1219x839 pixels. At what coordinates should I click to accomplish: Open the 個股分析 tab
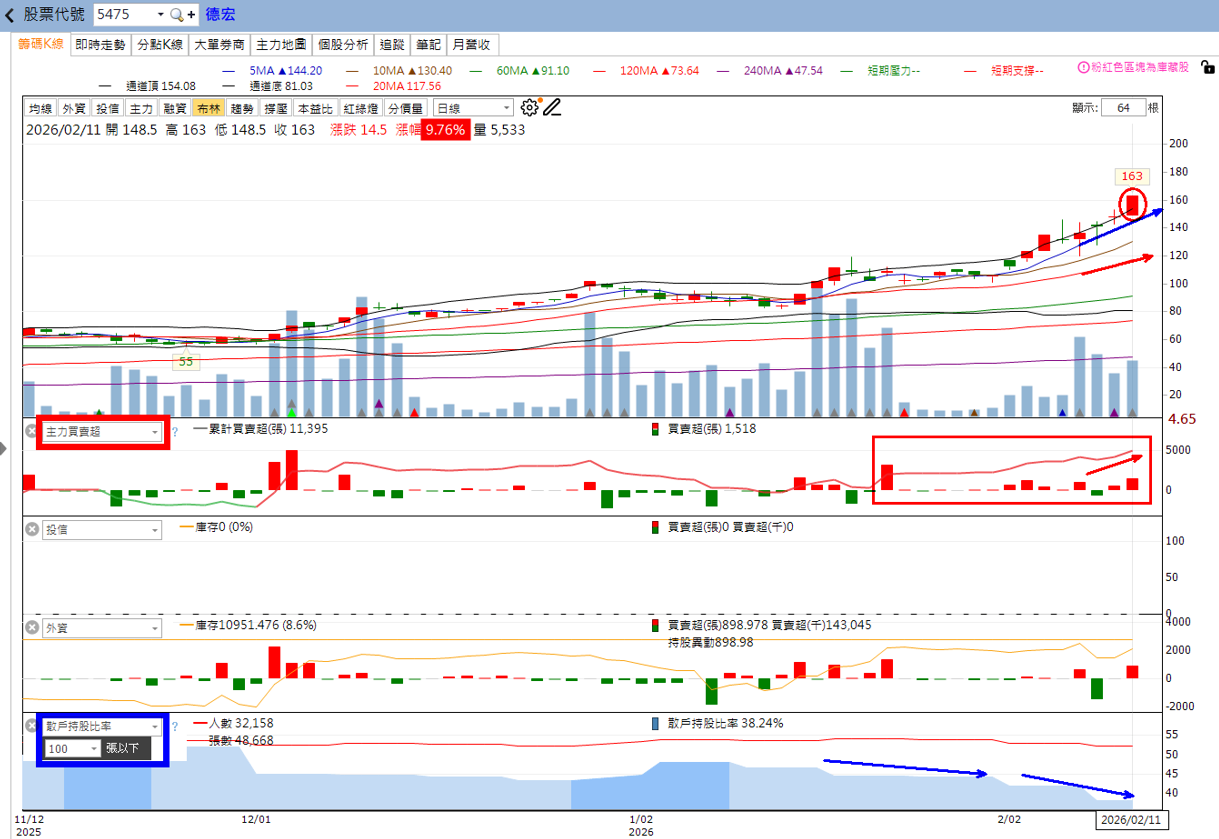pyautogui.click(x=344, y=45)
